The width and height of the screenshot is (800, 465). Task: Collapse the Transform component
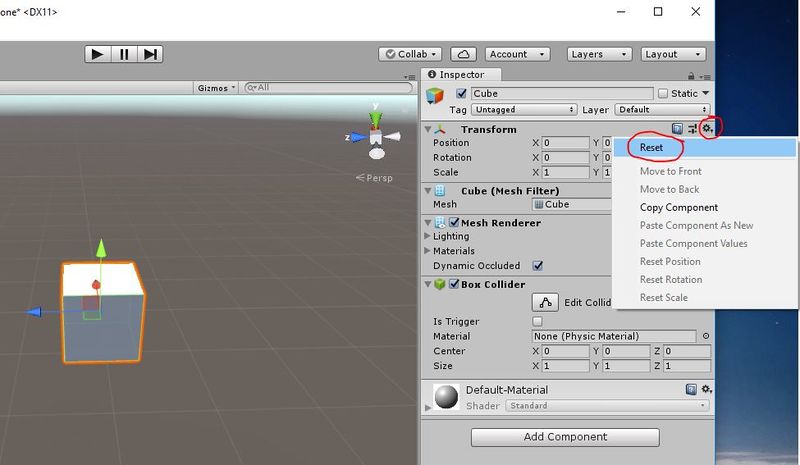(428, 129)
